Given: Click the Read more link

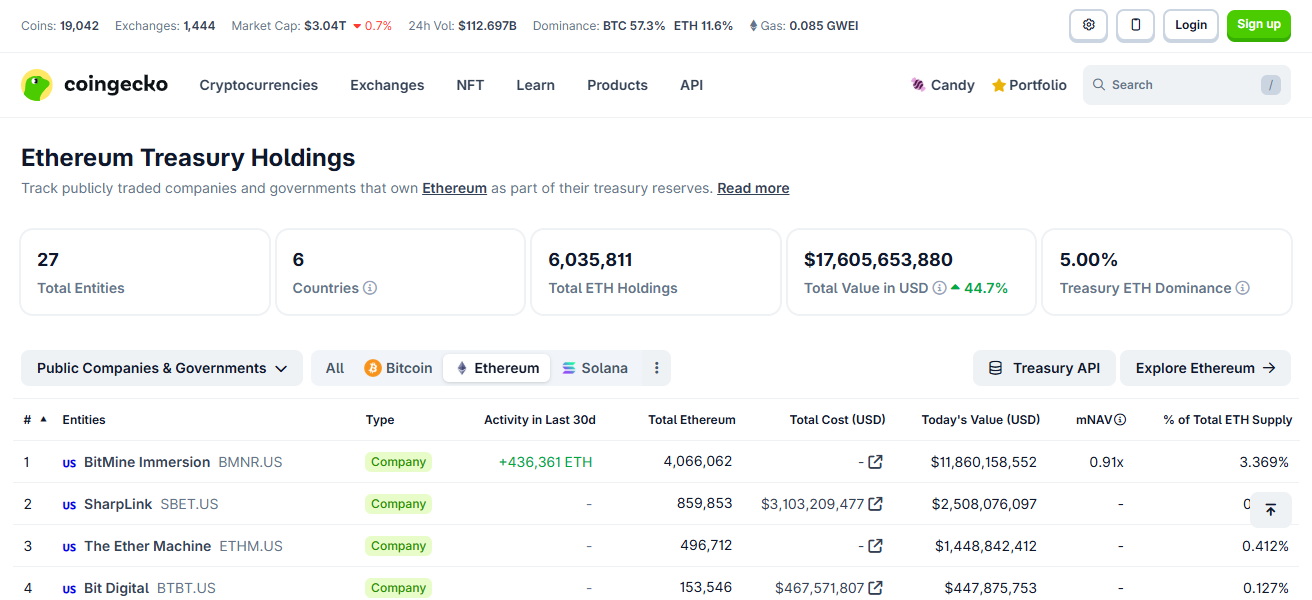Looking at the screenshot, I should (752, 188).
